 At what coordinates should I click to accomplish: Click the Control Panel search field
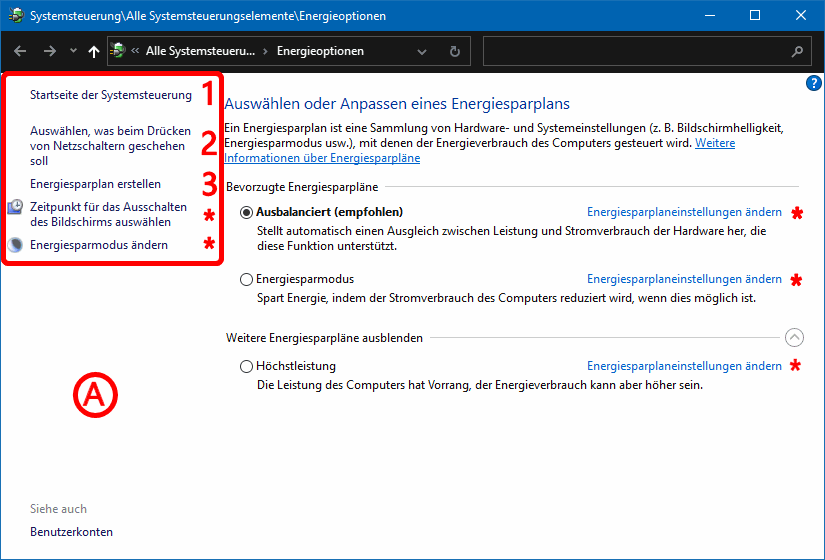635,51
